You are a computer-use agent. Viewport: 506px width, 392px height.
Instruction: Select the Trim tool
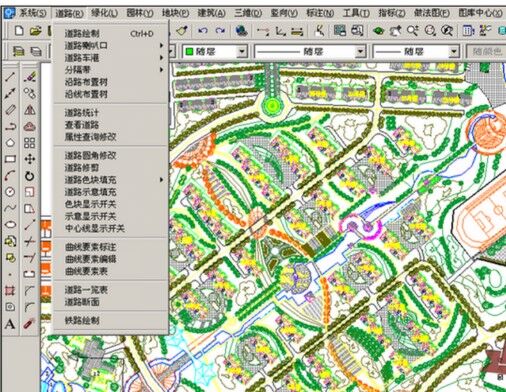30,241
